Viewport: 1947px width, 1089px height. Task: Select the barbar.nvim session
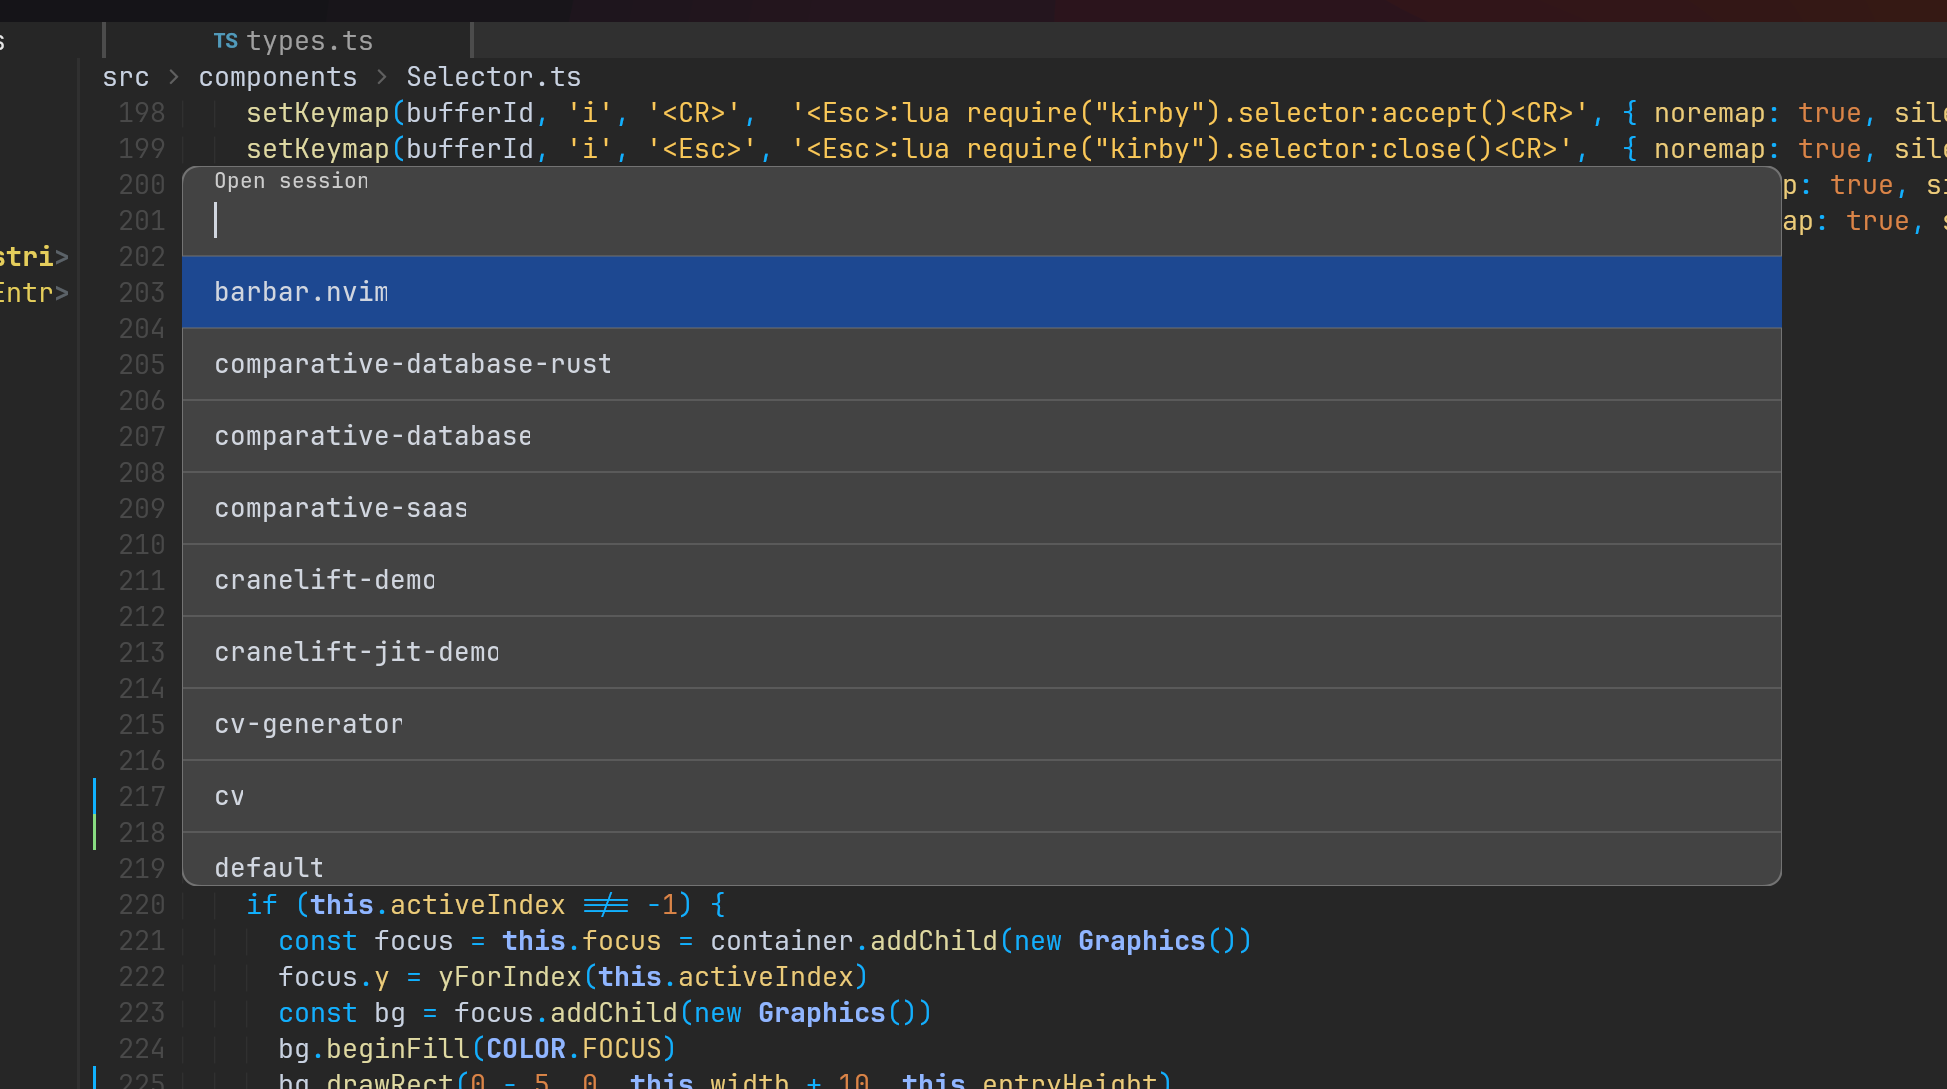coord(980,292)
